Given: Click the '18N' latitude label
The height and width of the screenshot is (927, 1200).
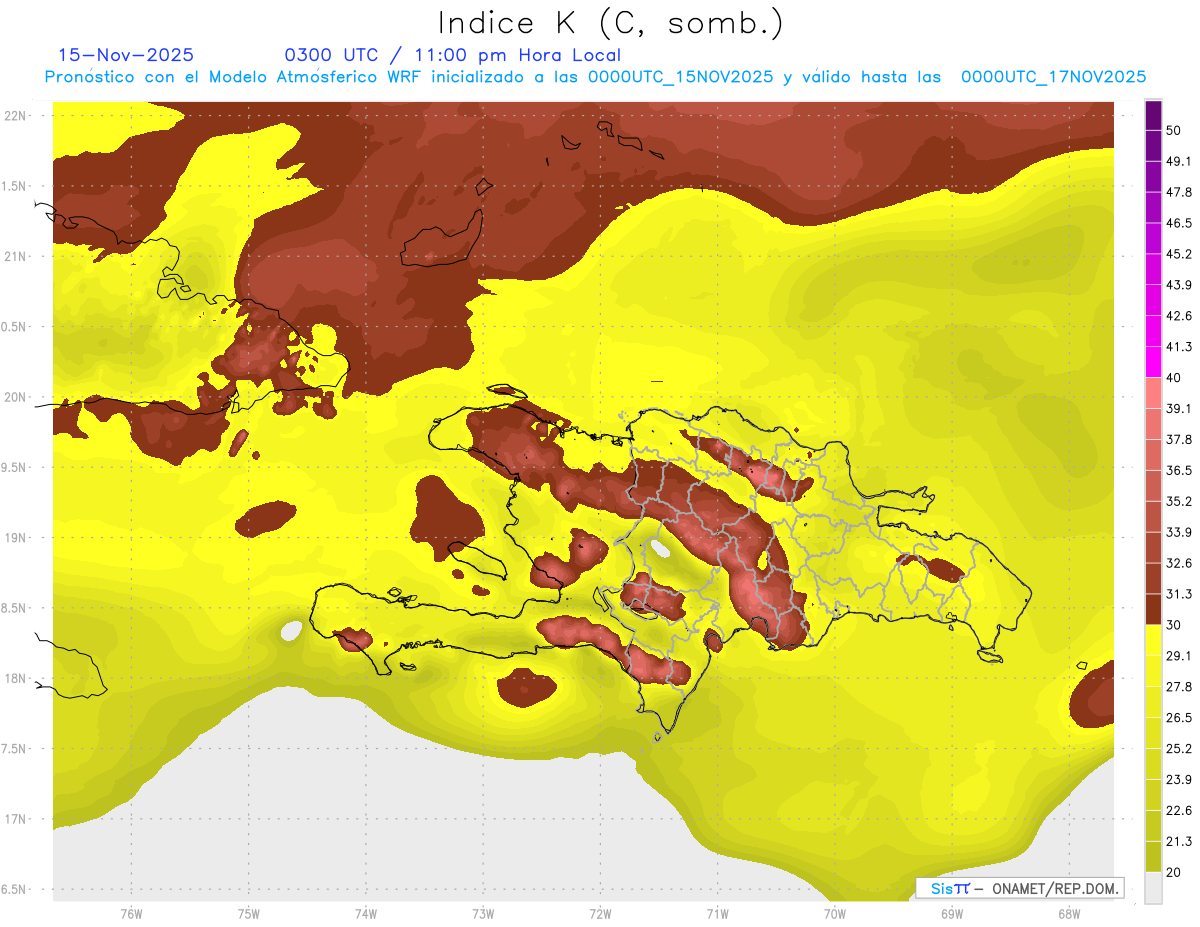Looking at the screenshot, I should [x=15, y=679].
